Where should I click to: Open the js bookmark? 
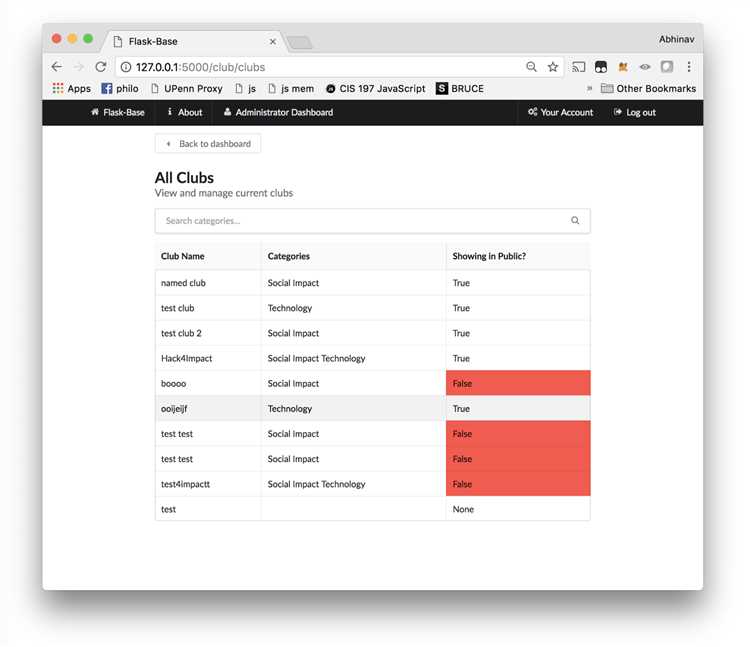(245, 88)
